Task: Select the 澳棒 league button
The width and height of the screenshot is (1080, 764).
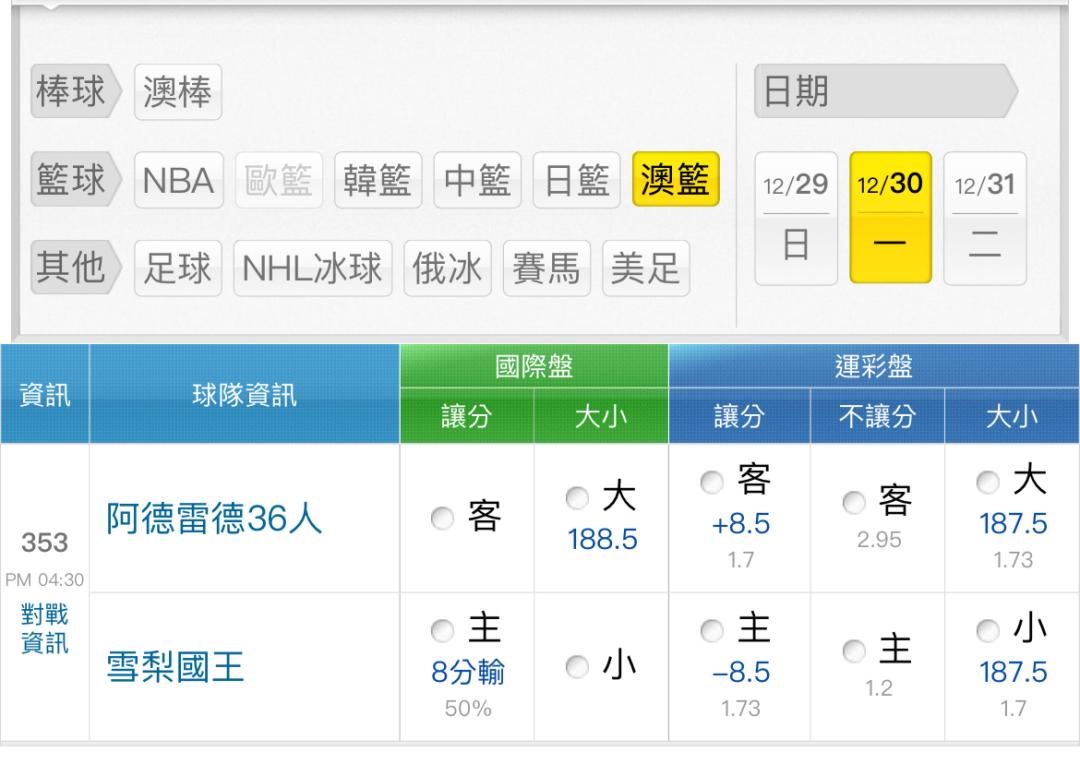Action: coord(178,92)
